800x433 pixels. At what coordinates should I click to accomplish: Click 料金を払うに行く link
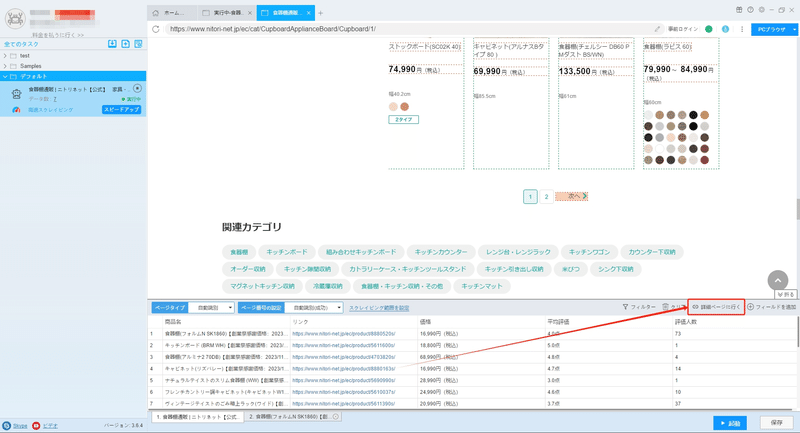click(x=58, y=35)
